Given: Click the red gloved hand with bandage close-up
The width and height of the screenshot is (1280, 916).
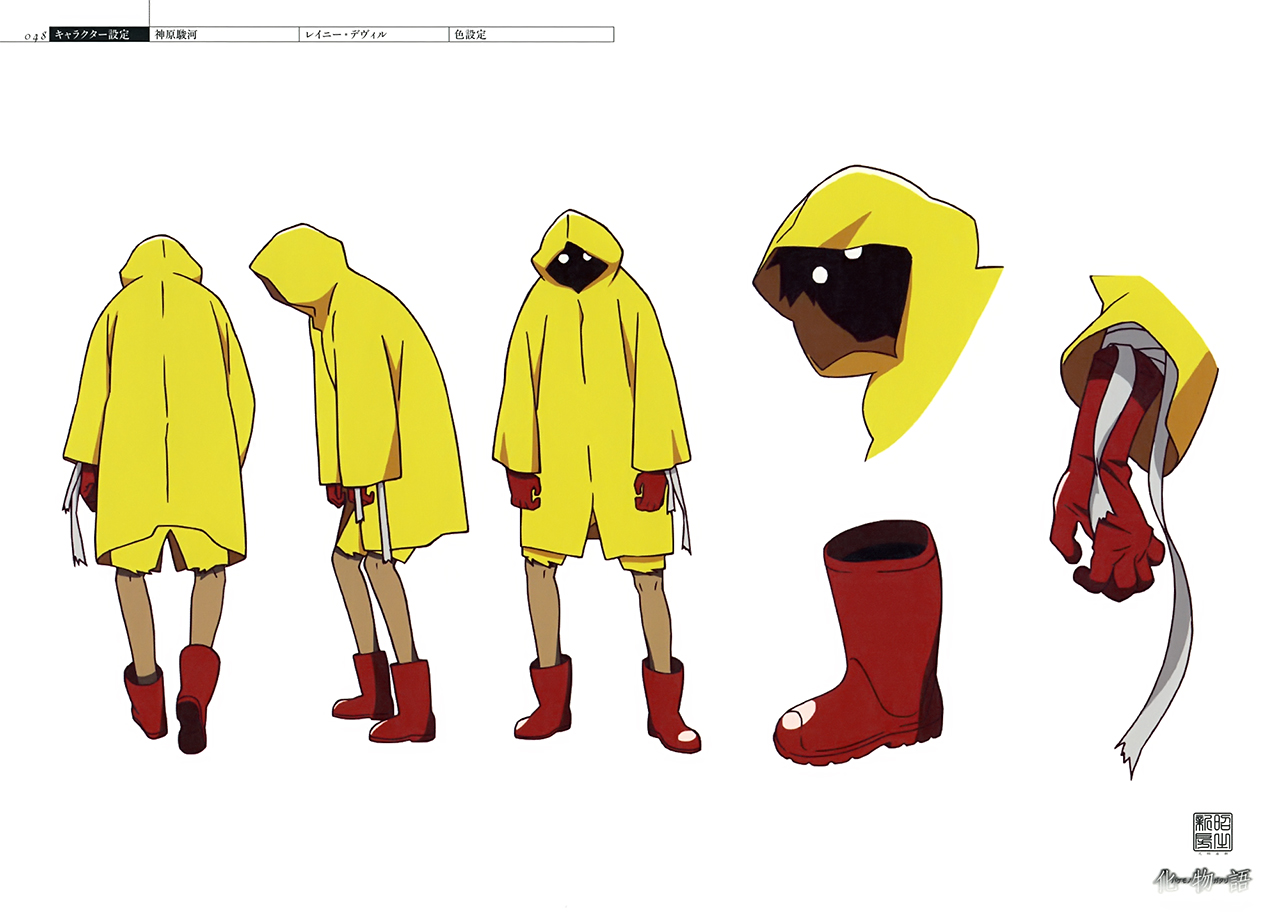Looking at the screenshot, I should point(1133,526).
